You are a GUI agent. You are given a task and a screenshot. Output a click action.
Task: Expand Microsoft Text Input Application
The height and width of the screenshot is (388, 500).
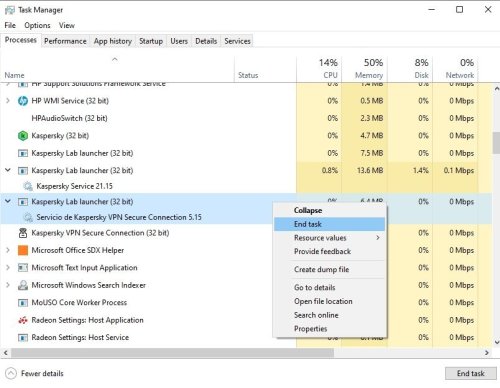coord(8,267)
